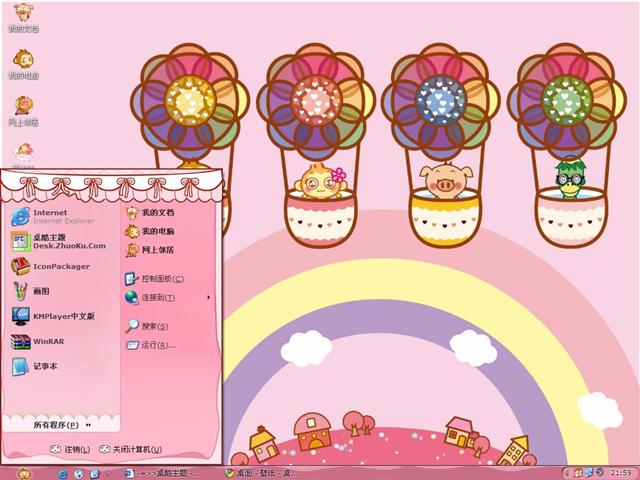The image size is (640, 480).
Task: Launch Internet Explorer from quick launch bar
Action: tap(62, 474)
